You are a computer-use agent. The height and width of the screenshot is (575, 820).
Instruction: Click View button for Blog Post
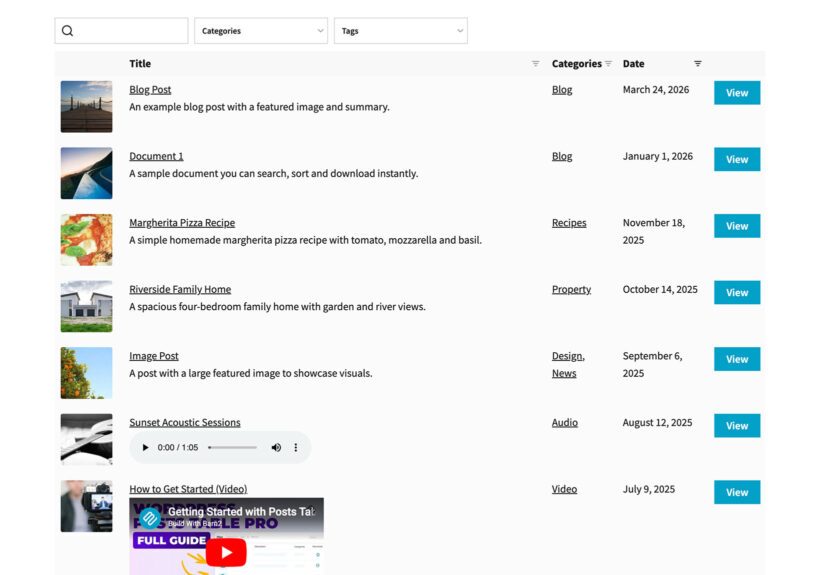(737, 93)
